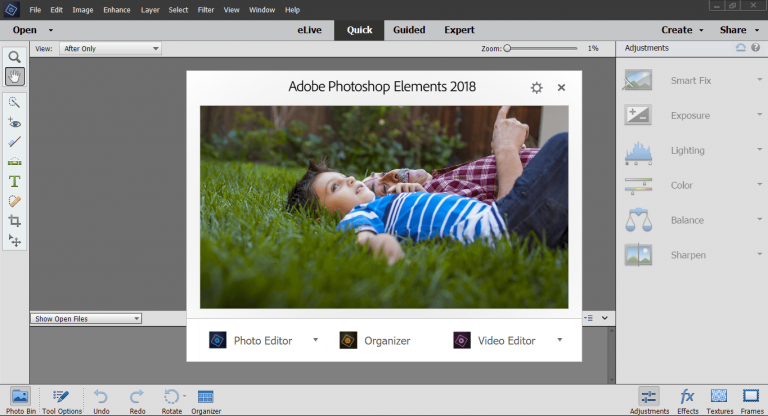Viewport: 768px width, 416px height.
Task: Collapse the photo bin chevron
Action: pyautogui.click(x=605, y=318)
